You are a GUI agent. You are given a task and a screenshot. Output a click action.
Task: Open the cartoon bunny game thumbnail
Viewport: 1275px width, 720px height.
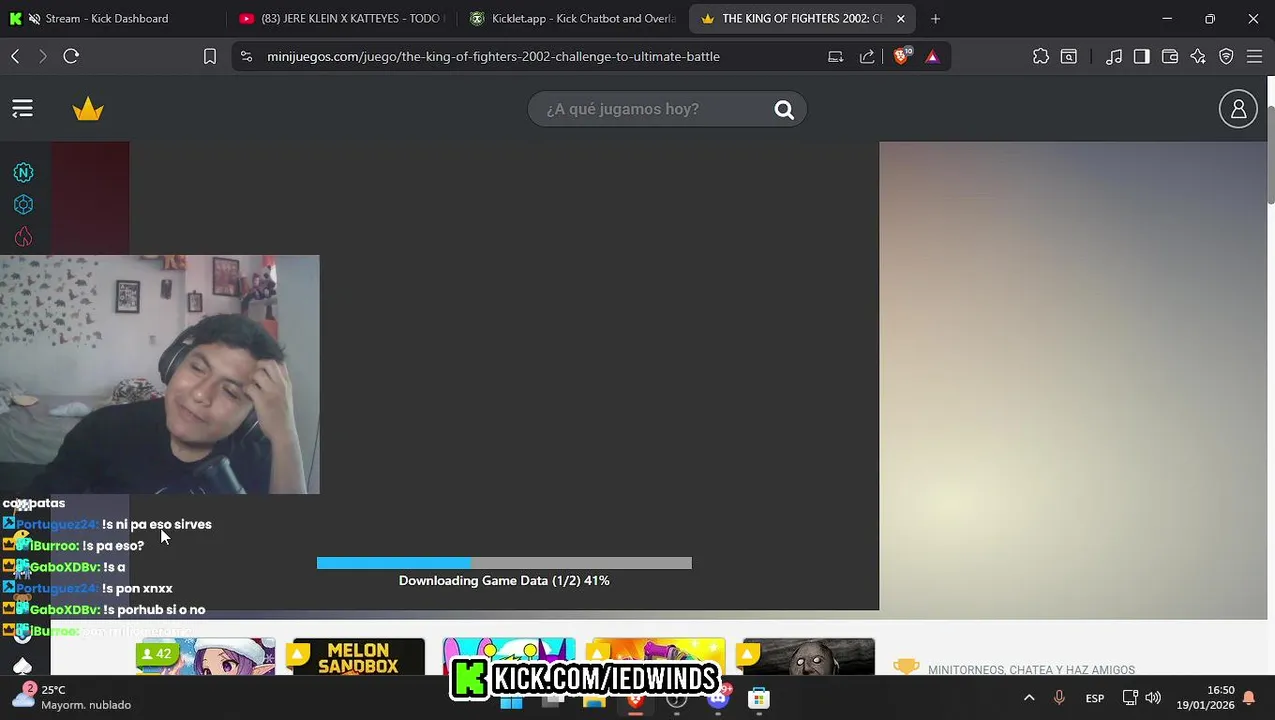point(509,656)
